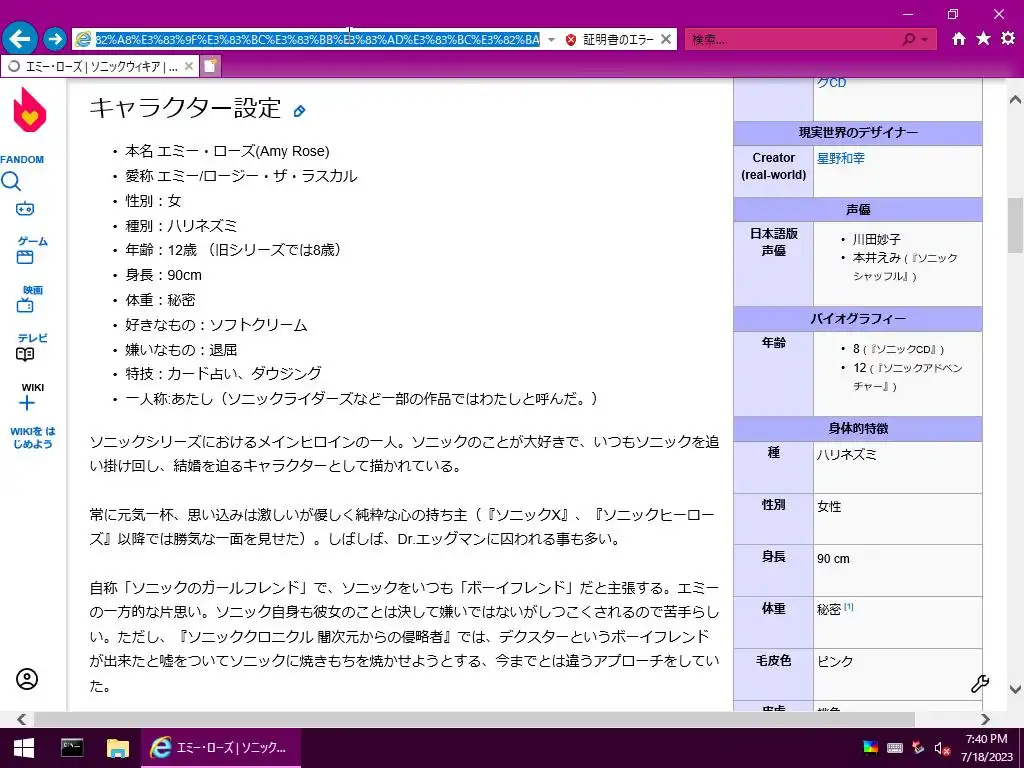Image resolution: width=1024 pixels, height=768 pixels.
Task: Click the touch keyboard tray icon
Action: [895, 748]
